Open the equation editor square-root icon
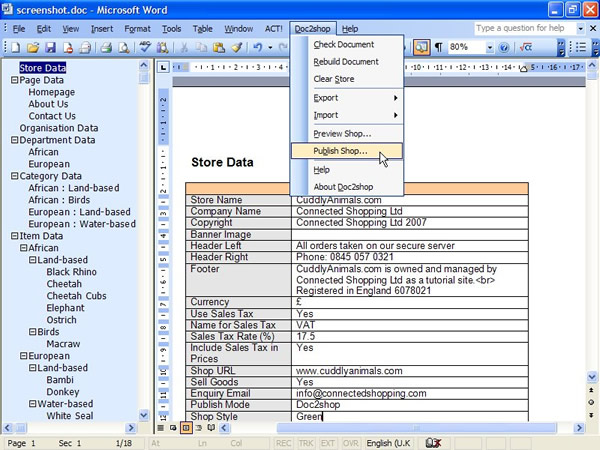The width and height of the screenshot is (600, 450). click(526, 47)
